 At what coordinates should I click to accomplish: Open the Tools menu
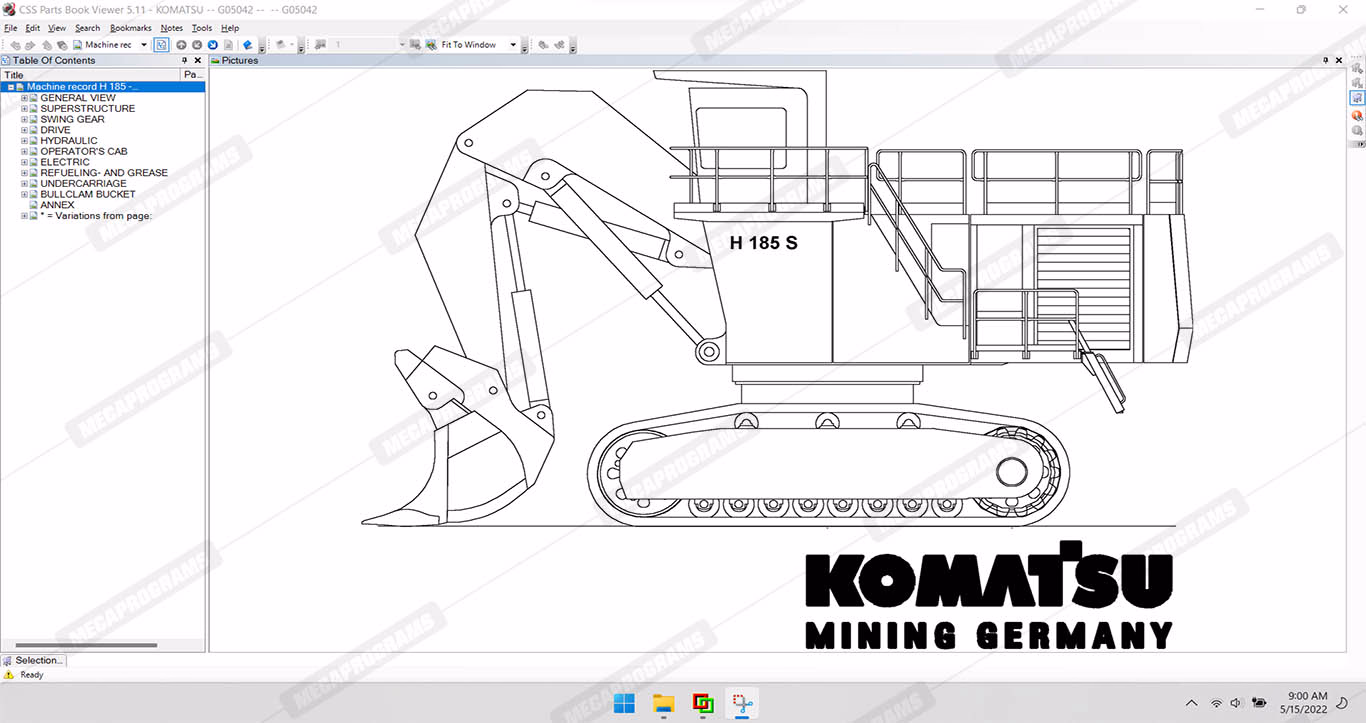[x=201, y=28]
